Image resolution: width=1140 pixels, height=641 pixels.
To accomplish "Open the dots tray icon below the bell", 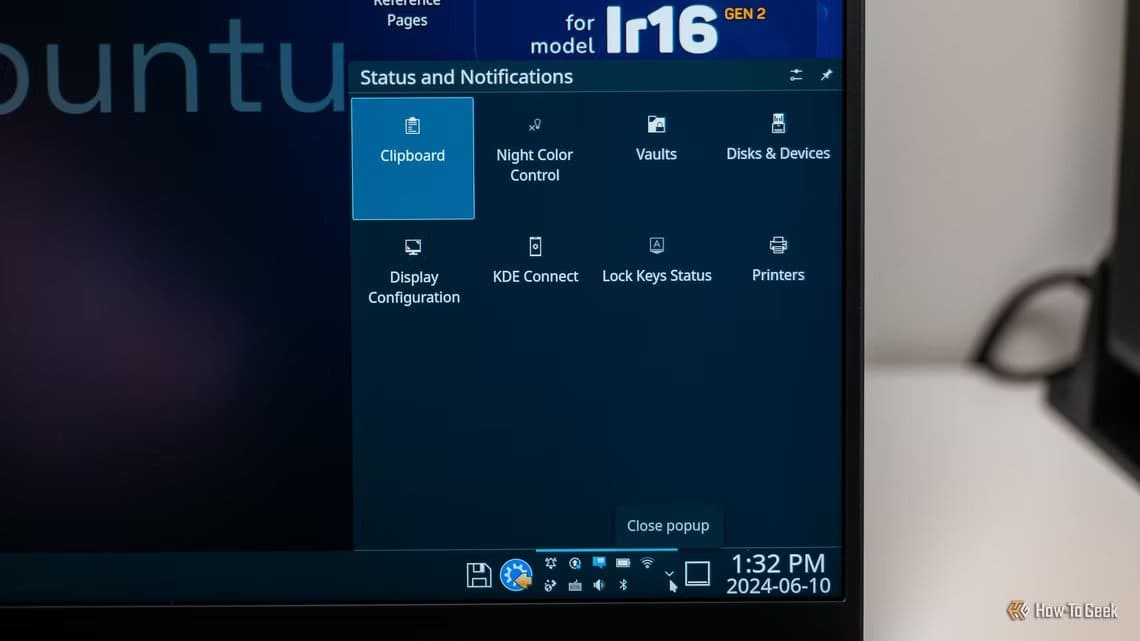I will [x=550, y=585].
